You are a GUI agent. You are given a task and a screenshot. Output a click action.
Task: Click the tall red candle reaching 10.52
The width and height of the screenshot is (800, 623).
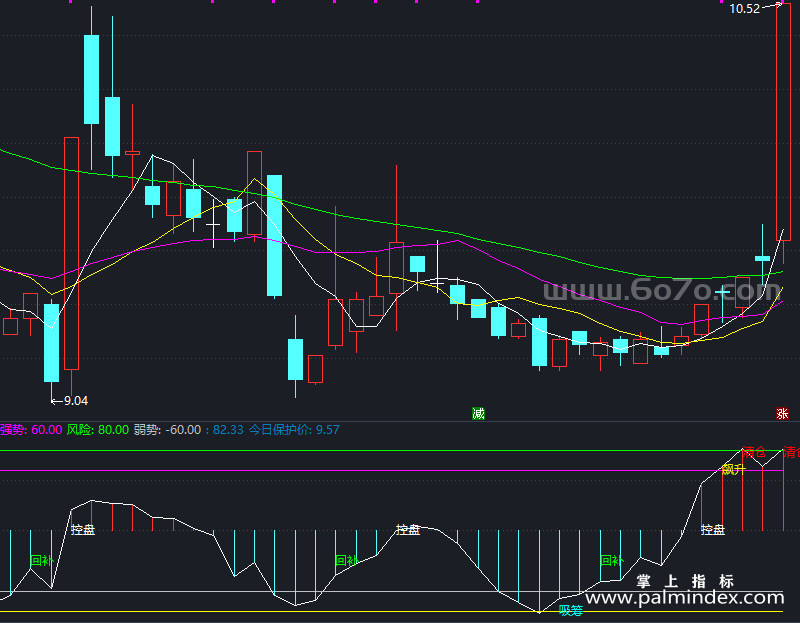click(783, 121)
